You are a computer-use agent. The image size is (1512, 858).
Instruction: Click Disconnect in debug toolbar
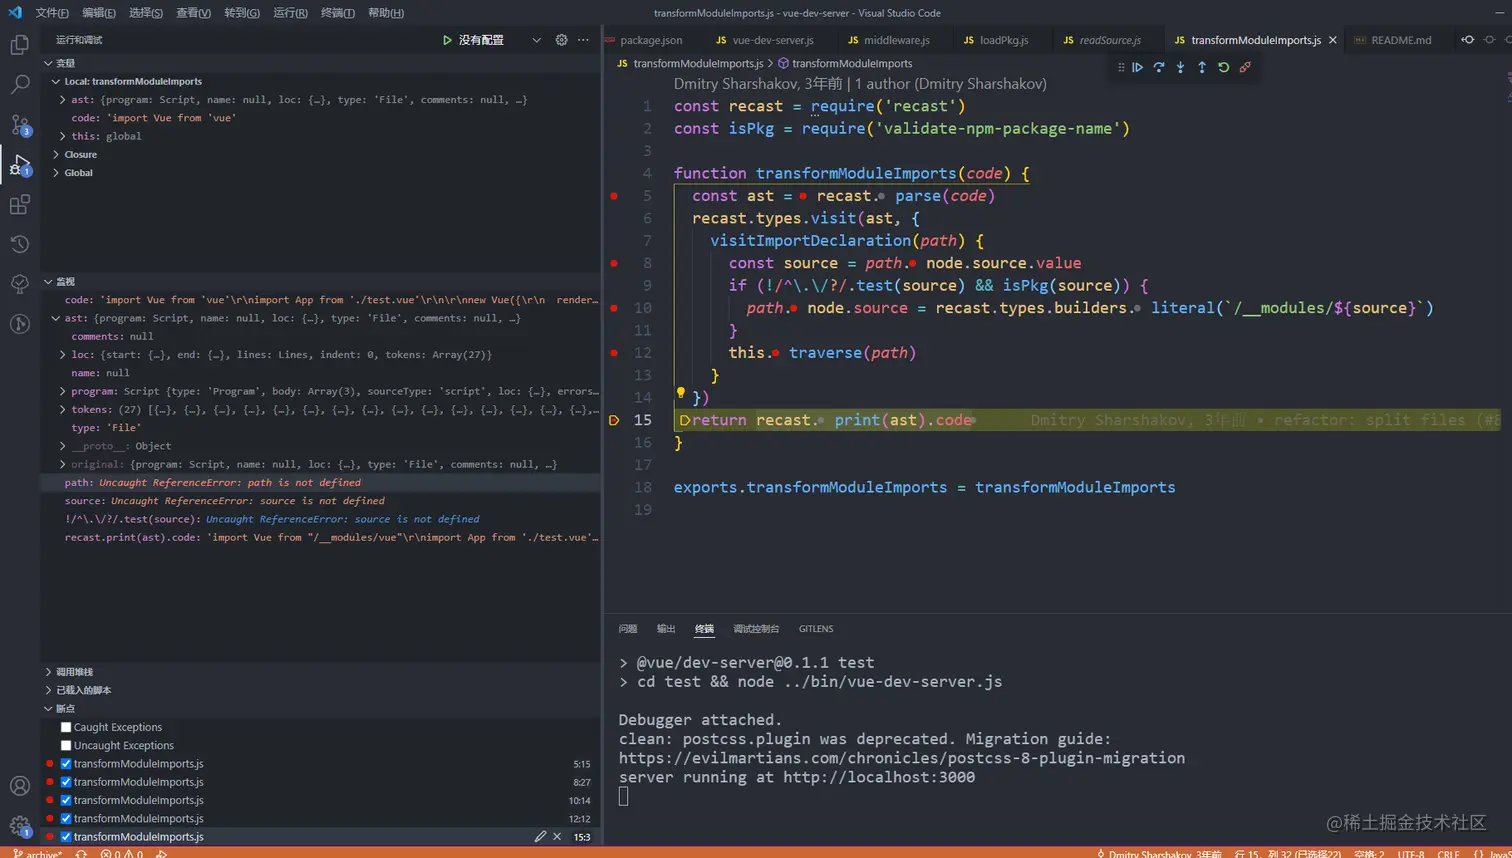1245,67
